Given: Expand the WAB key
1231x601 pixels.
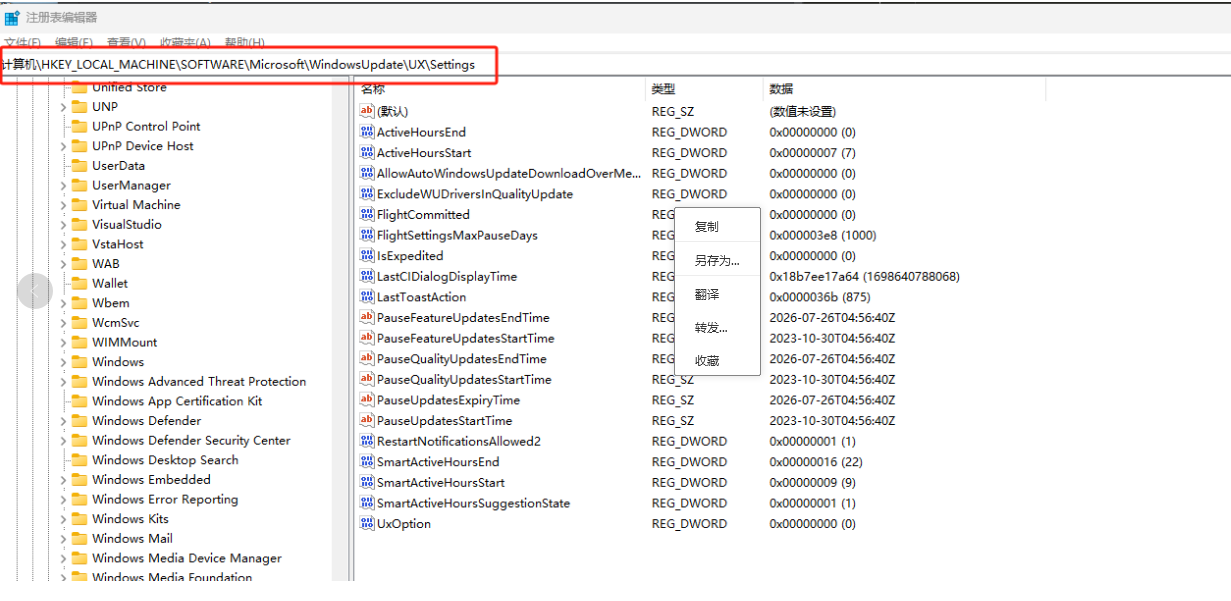Looking at the screenshot, I should (x=63, y=264).
